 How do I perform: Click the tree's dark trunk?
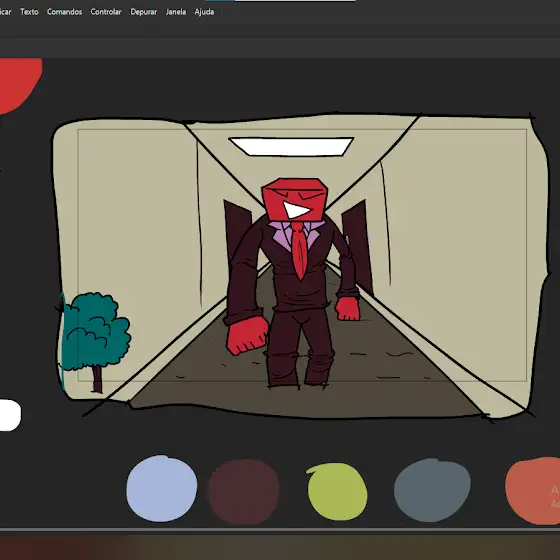click(97, 379)
